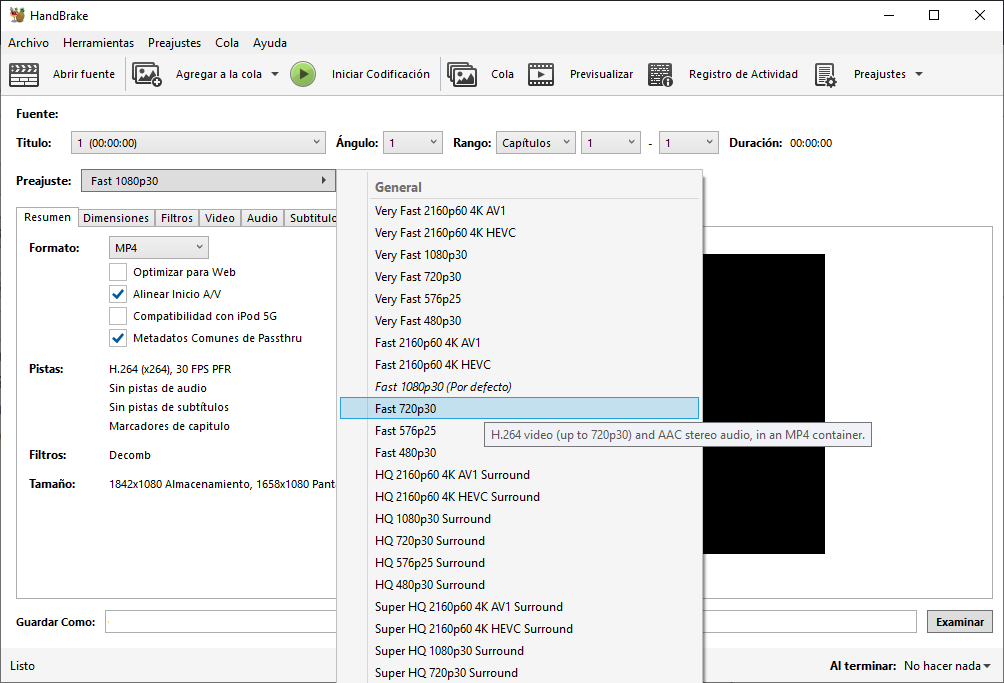The width and height of the screenshot is (1004, 683).
Task: Open the ending chapter dropdown
Action: (x=689, y=143)
